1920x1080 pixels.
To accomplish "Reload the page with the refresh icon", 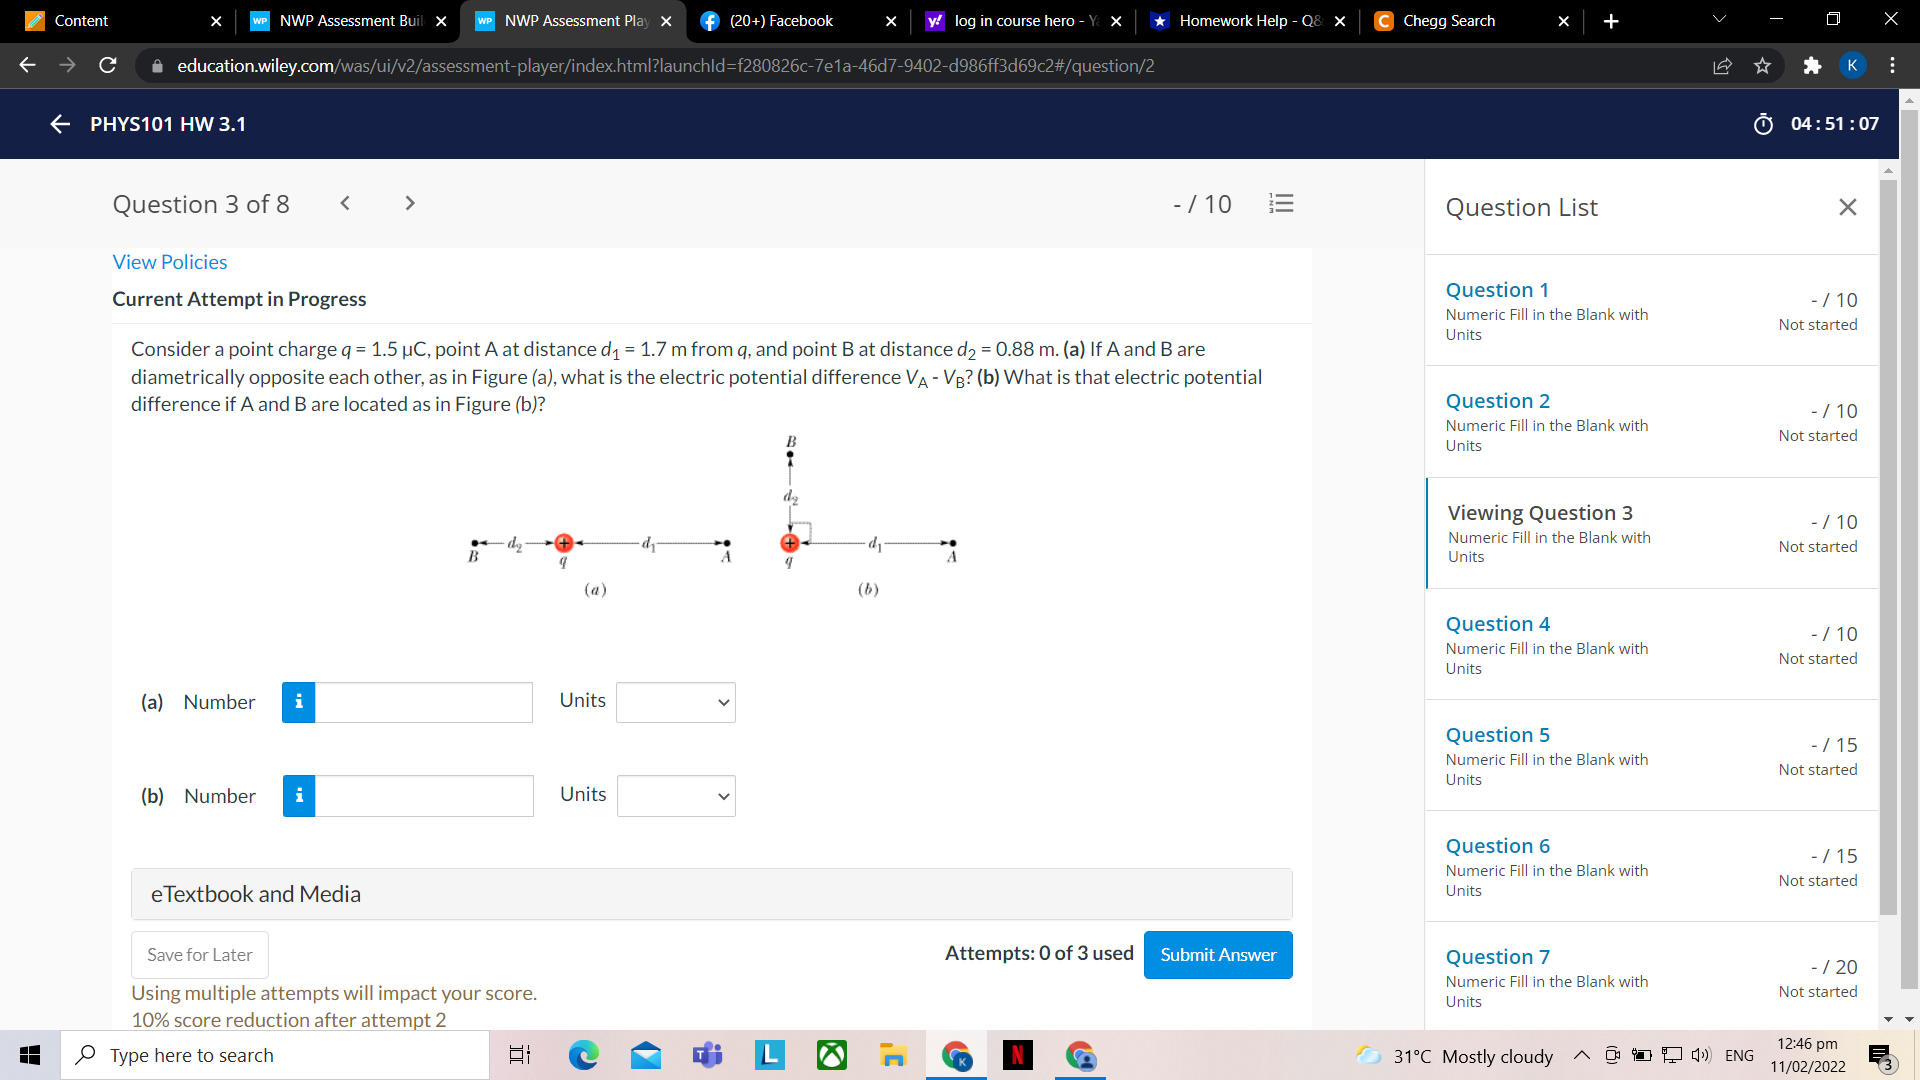I will (x=108, y=65).
